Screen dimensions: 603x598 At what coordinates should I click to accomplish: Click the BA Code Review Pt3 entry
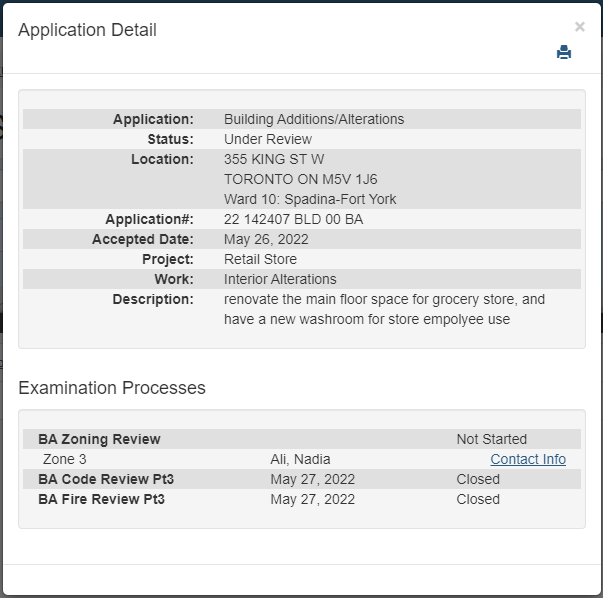click(101, 479)
